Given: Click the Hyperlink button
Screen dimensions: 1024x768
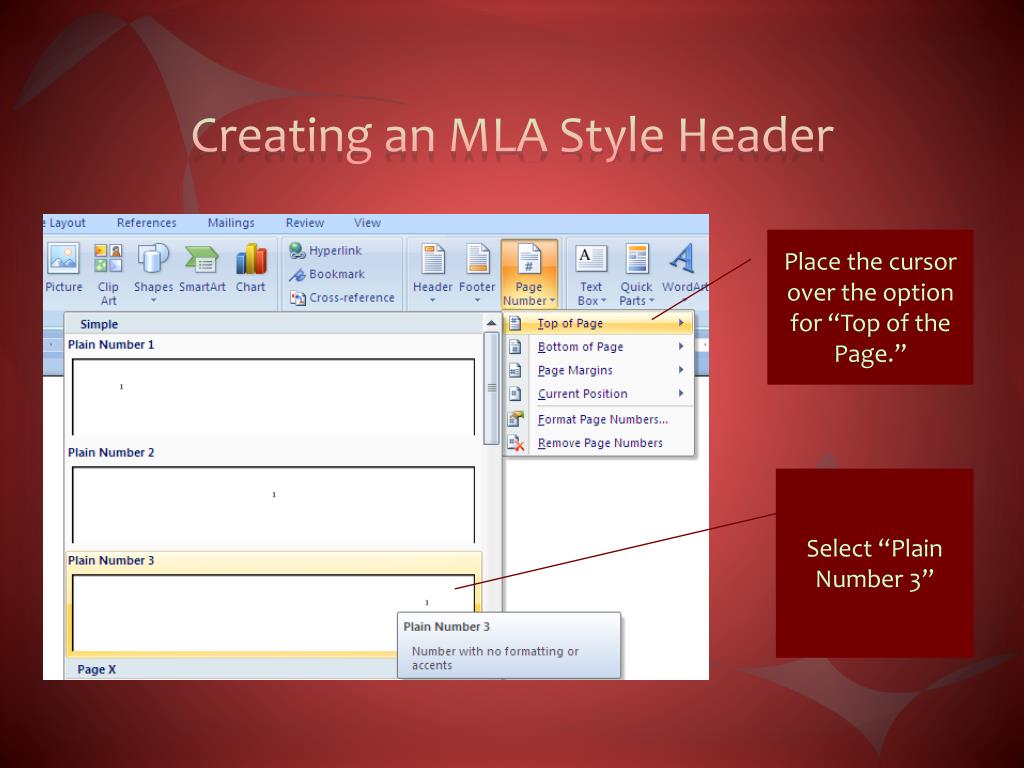Looking at the screenshot, I should tap(325, 251).
